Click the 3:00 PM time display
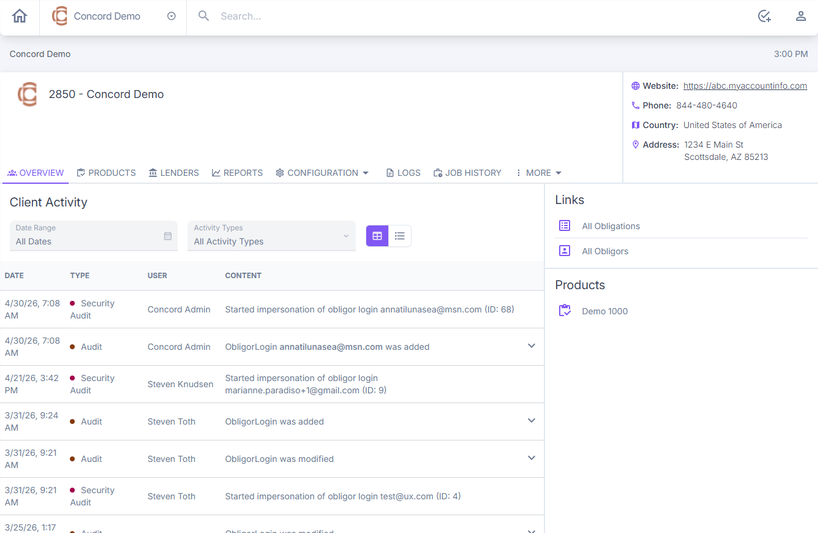This screenshot has height=533, width=818. click(x=790, y=54)
